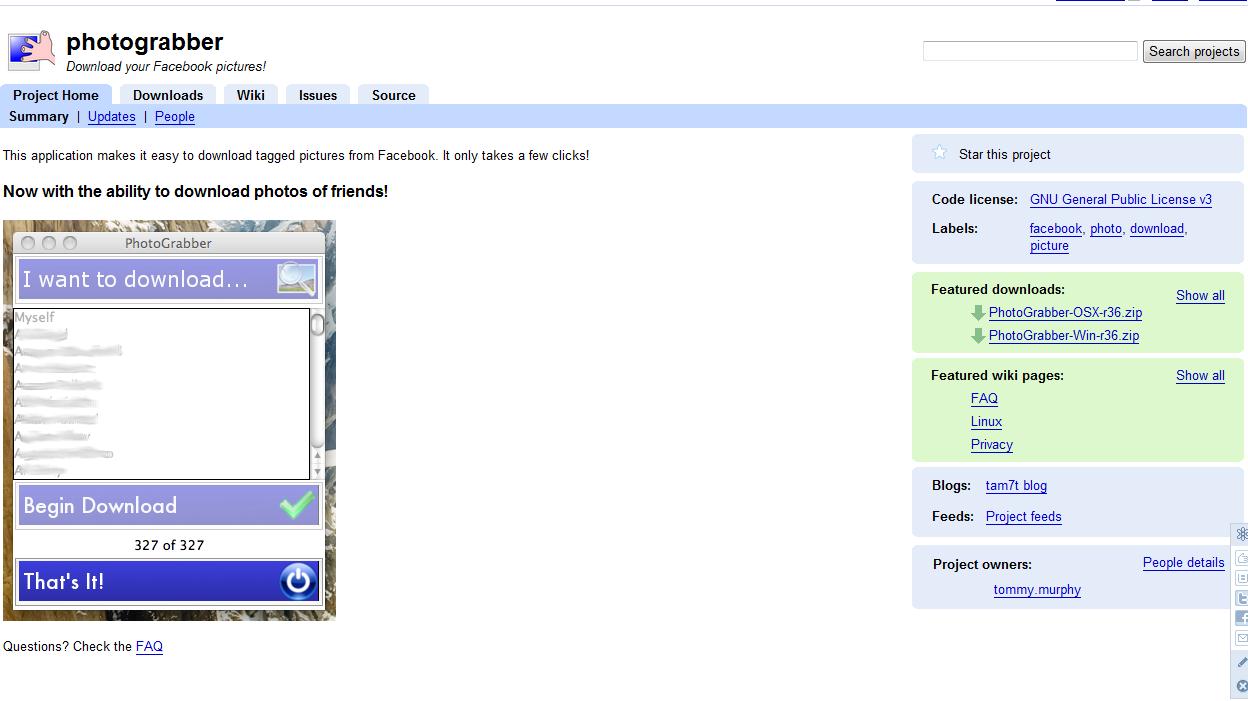The image size is (1248, 701).
Task: Open the Source tab
Action: (394, 95)
